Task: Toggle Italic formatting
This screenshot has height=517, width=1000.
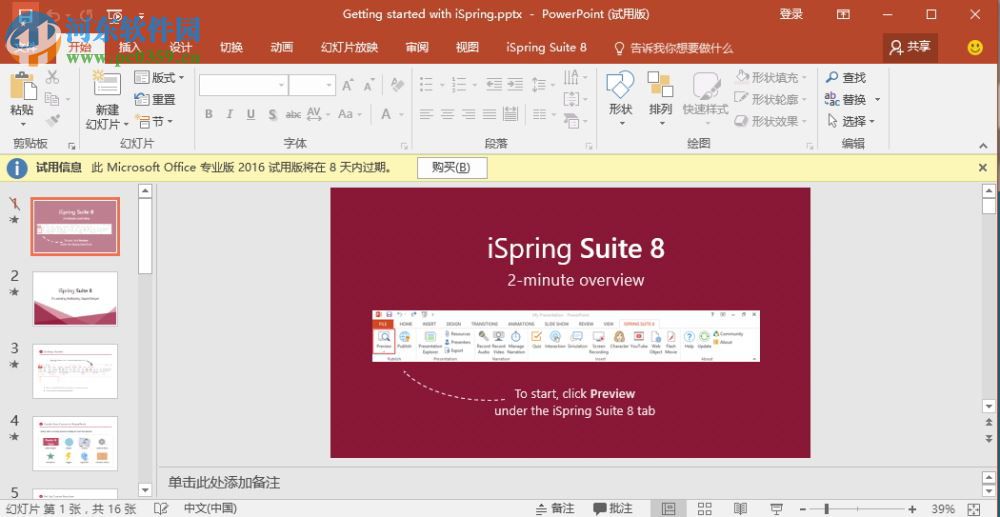Action: coord(230,114)
